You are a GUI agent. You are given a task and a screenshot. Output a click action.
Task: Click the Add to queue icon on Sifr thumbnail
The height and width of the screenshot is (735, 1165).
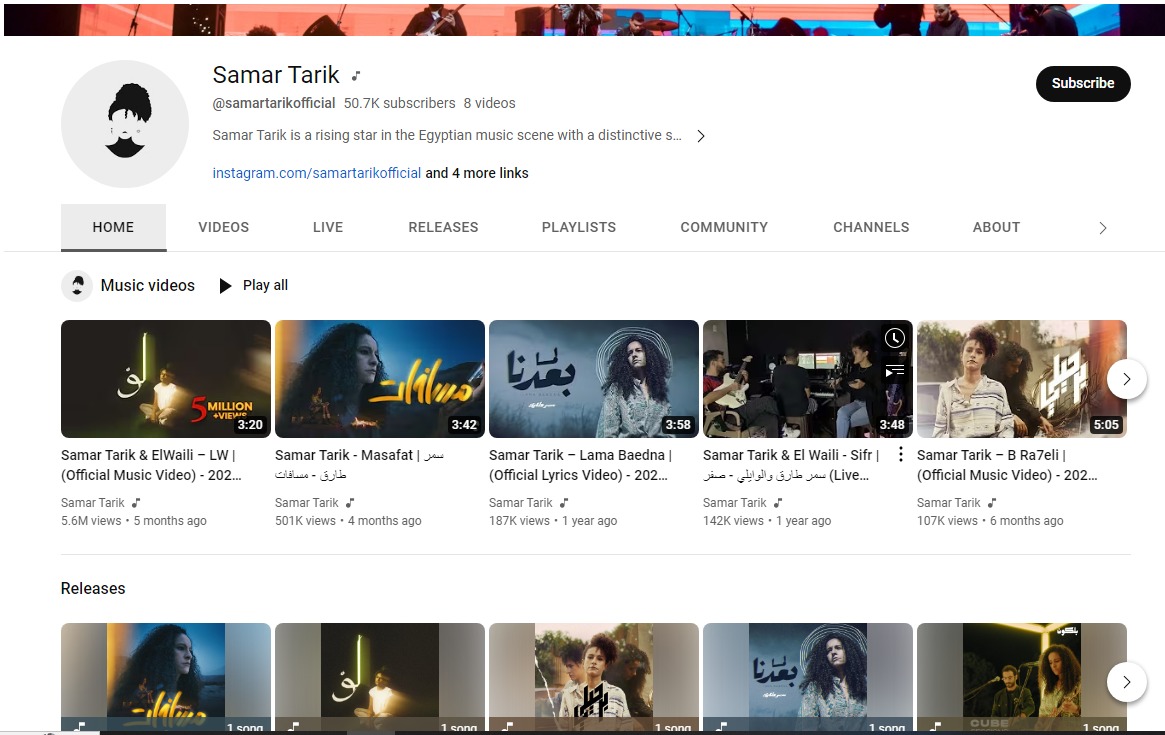894,370
